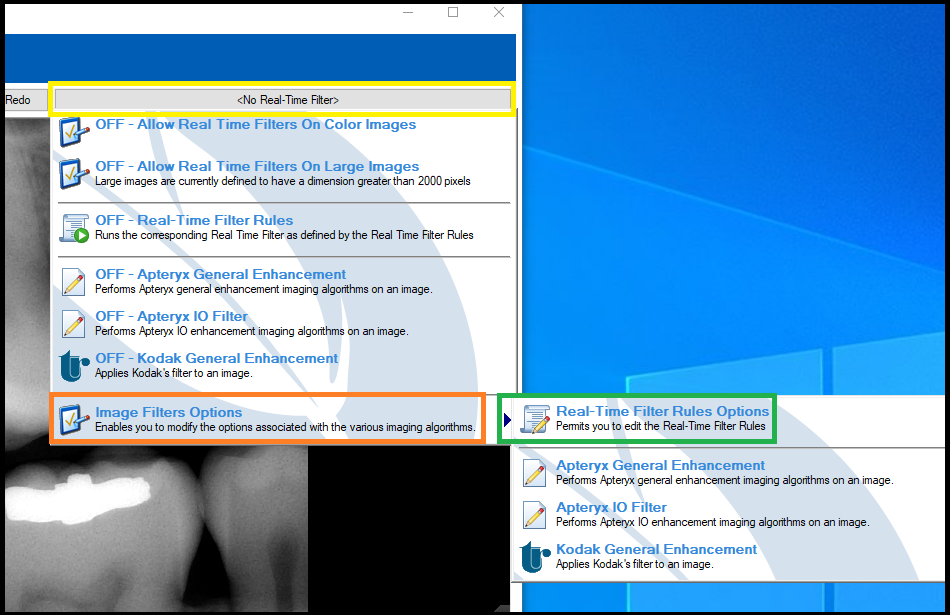Viewport: 950px width, 615px height.
Task: Toggle Allow Real Time Filters On Color Images
Action: coord(255,124)
